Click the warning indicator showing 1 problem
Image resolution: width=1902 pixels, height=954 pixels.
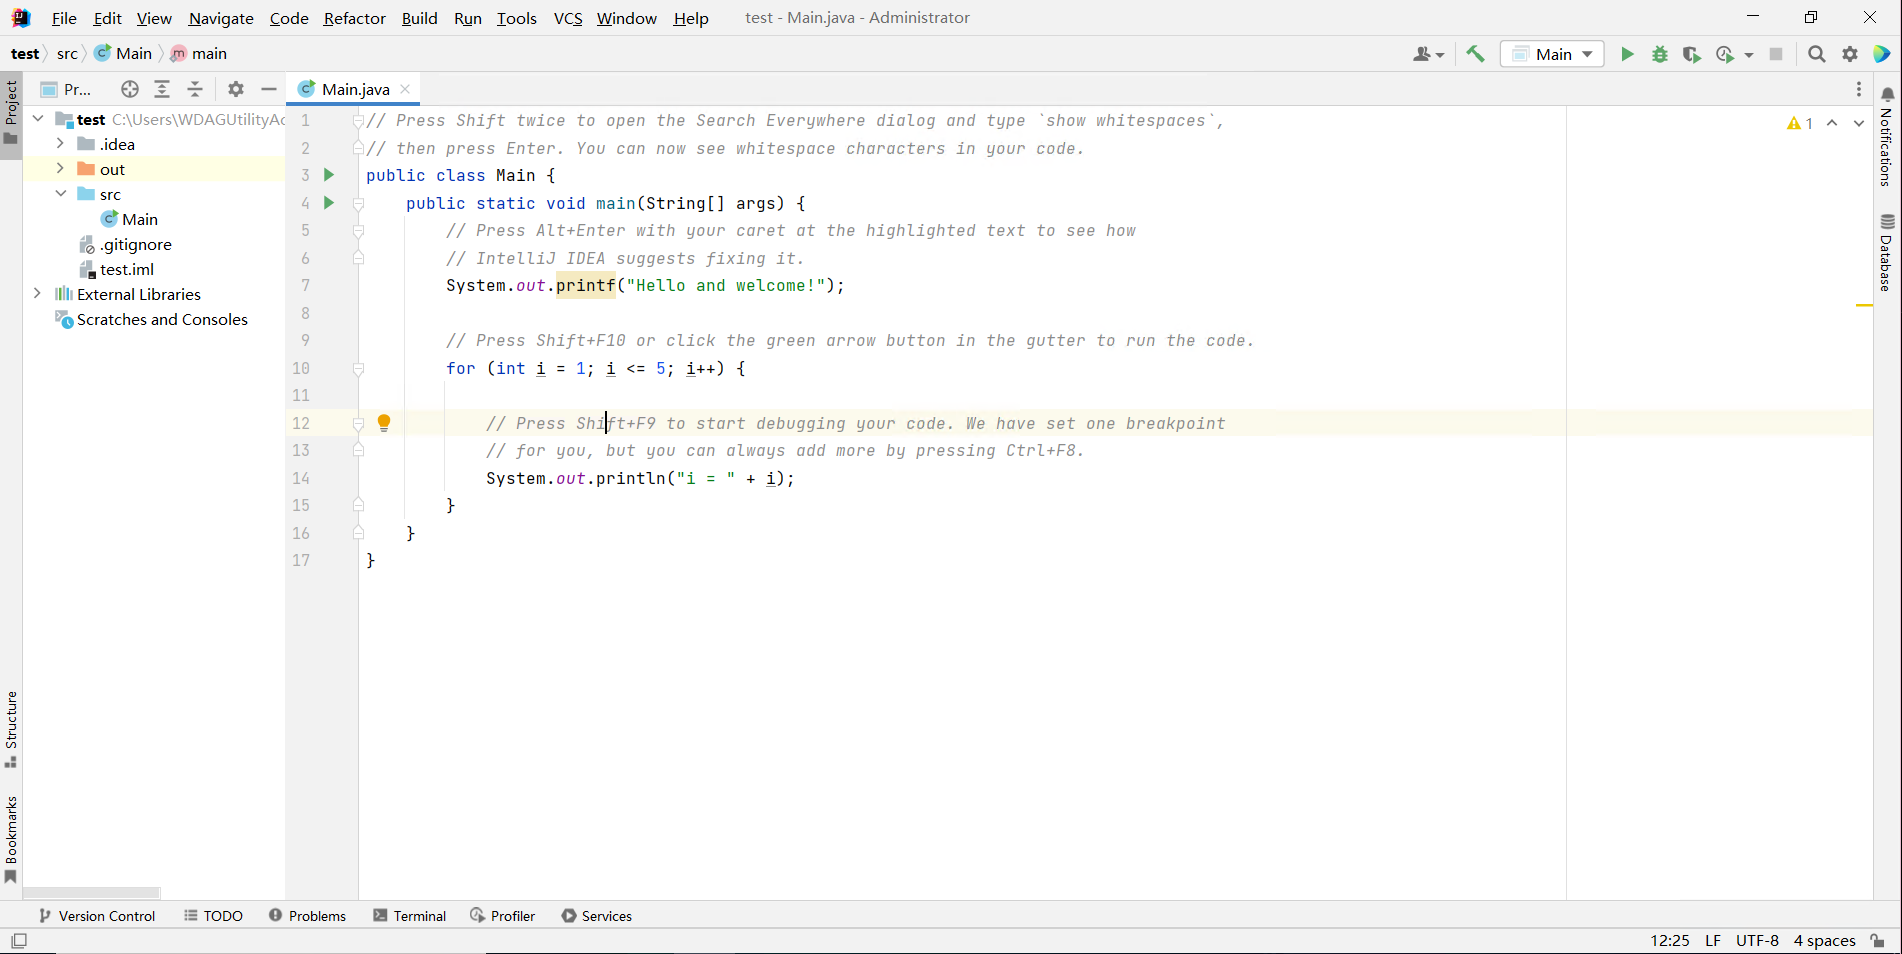pos(1800,123)
